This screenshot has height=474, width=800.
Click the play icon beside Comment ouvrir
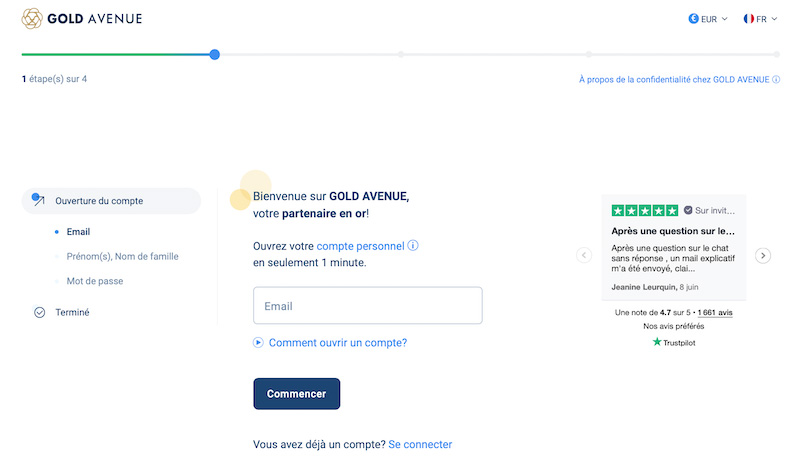(258, 342)
